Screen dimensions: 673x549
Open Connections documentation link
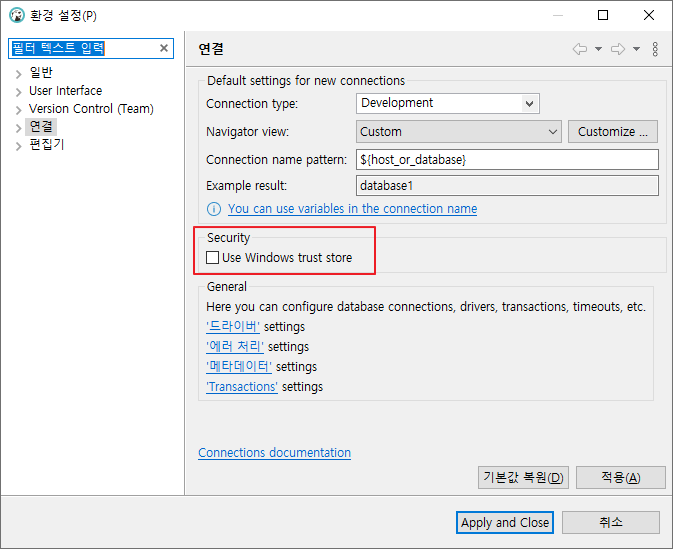click(x=274, y=453)
